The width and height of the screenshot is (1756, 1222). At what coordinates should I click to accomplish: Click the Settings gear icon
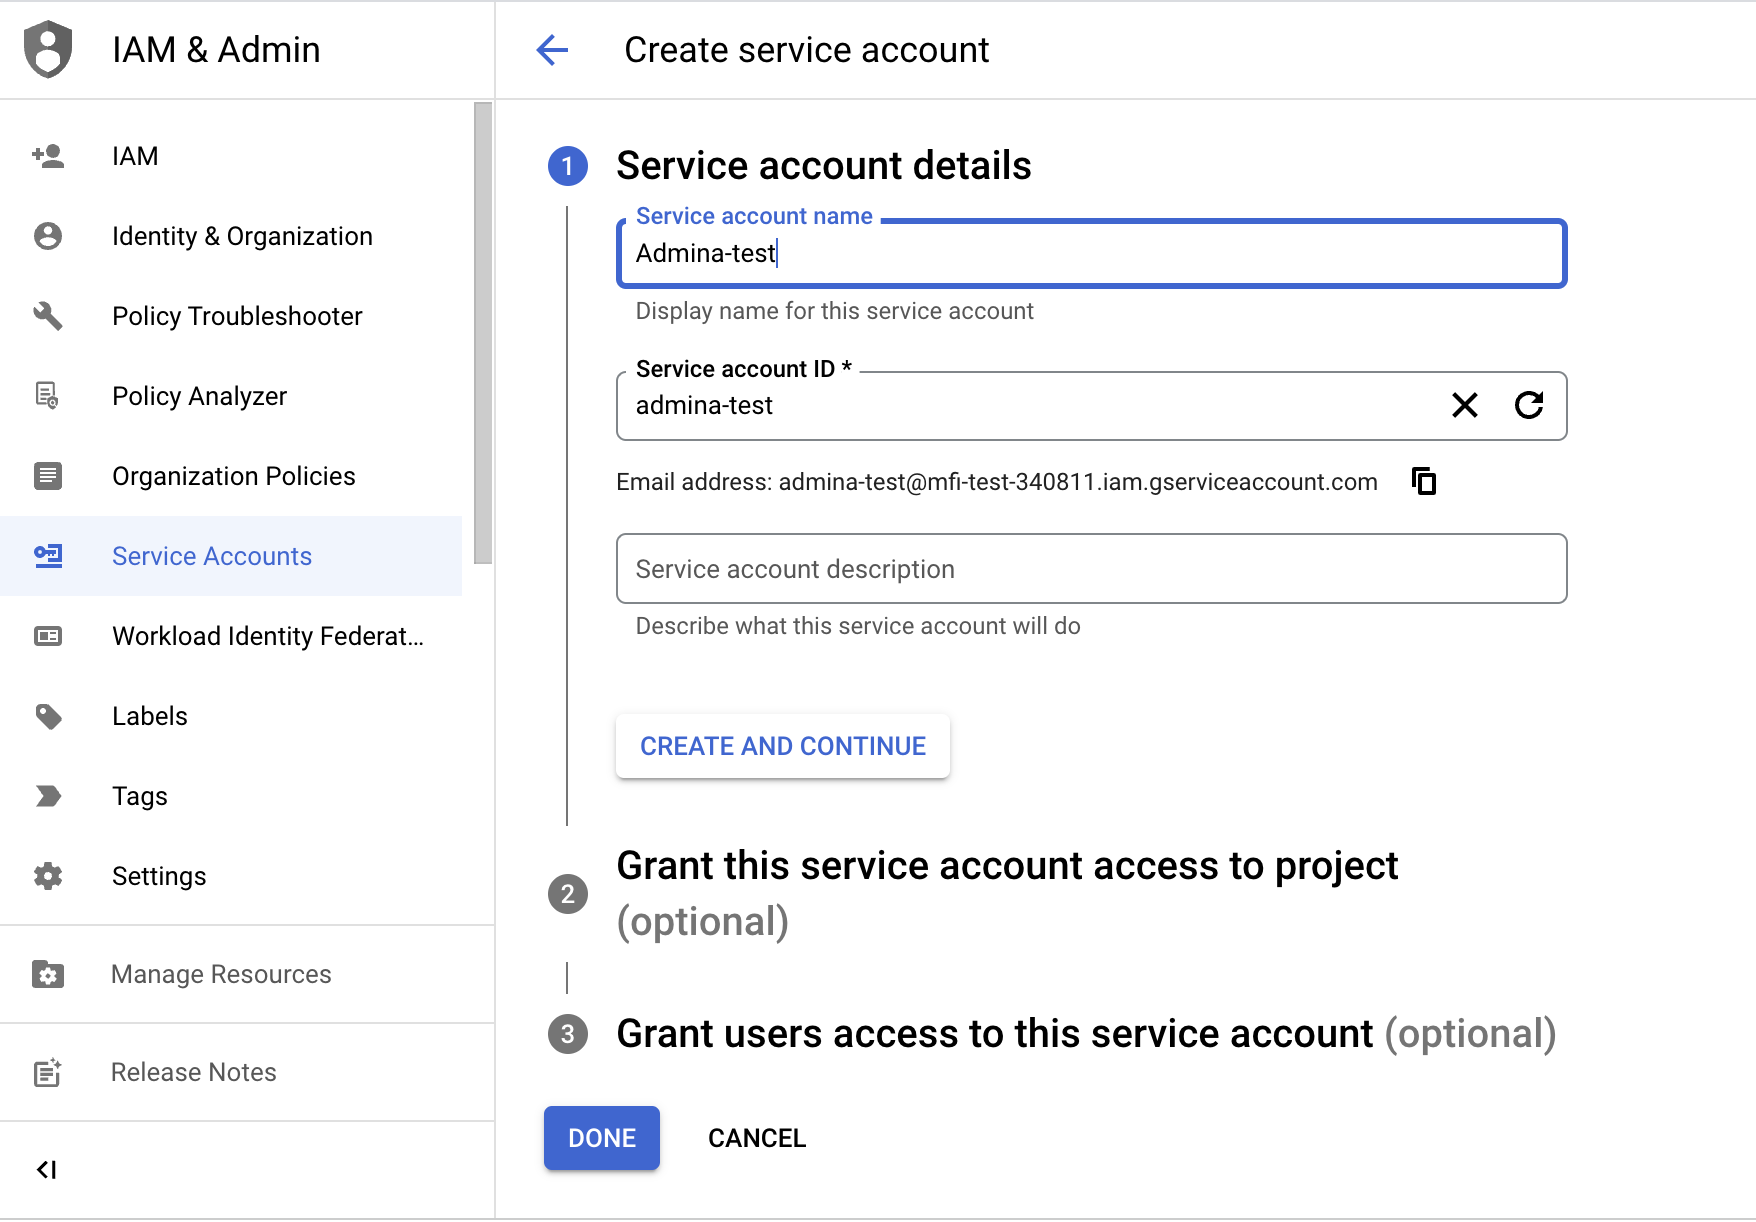48,876
